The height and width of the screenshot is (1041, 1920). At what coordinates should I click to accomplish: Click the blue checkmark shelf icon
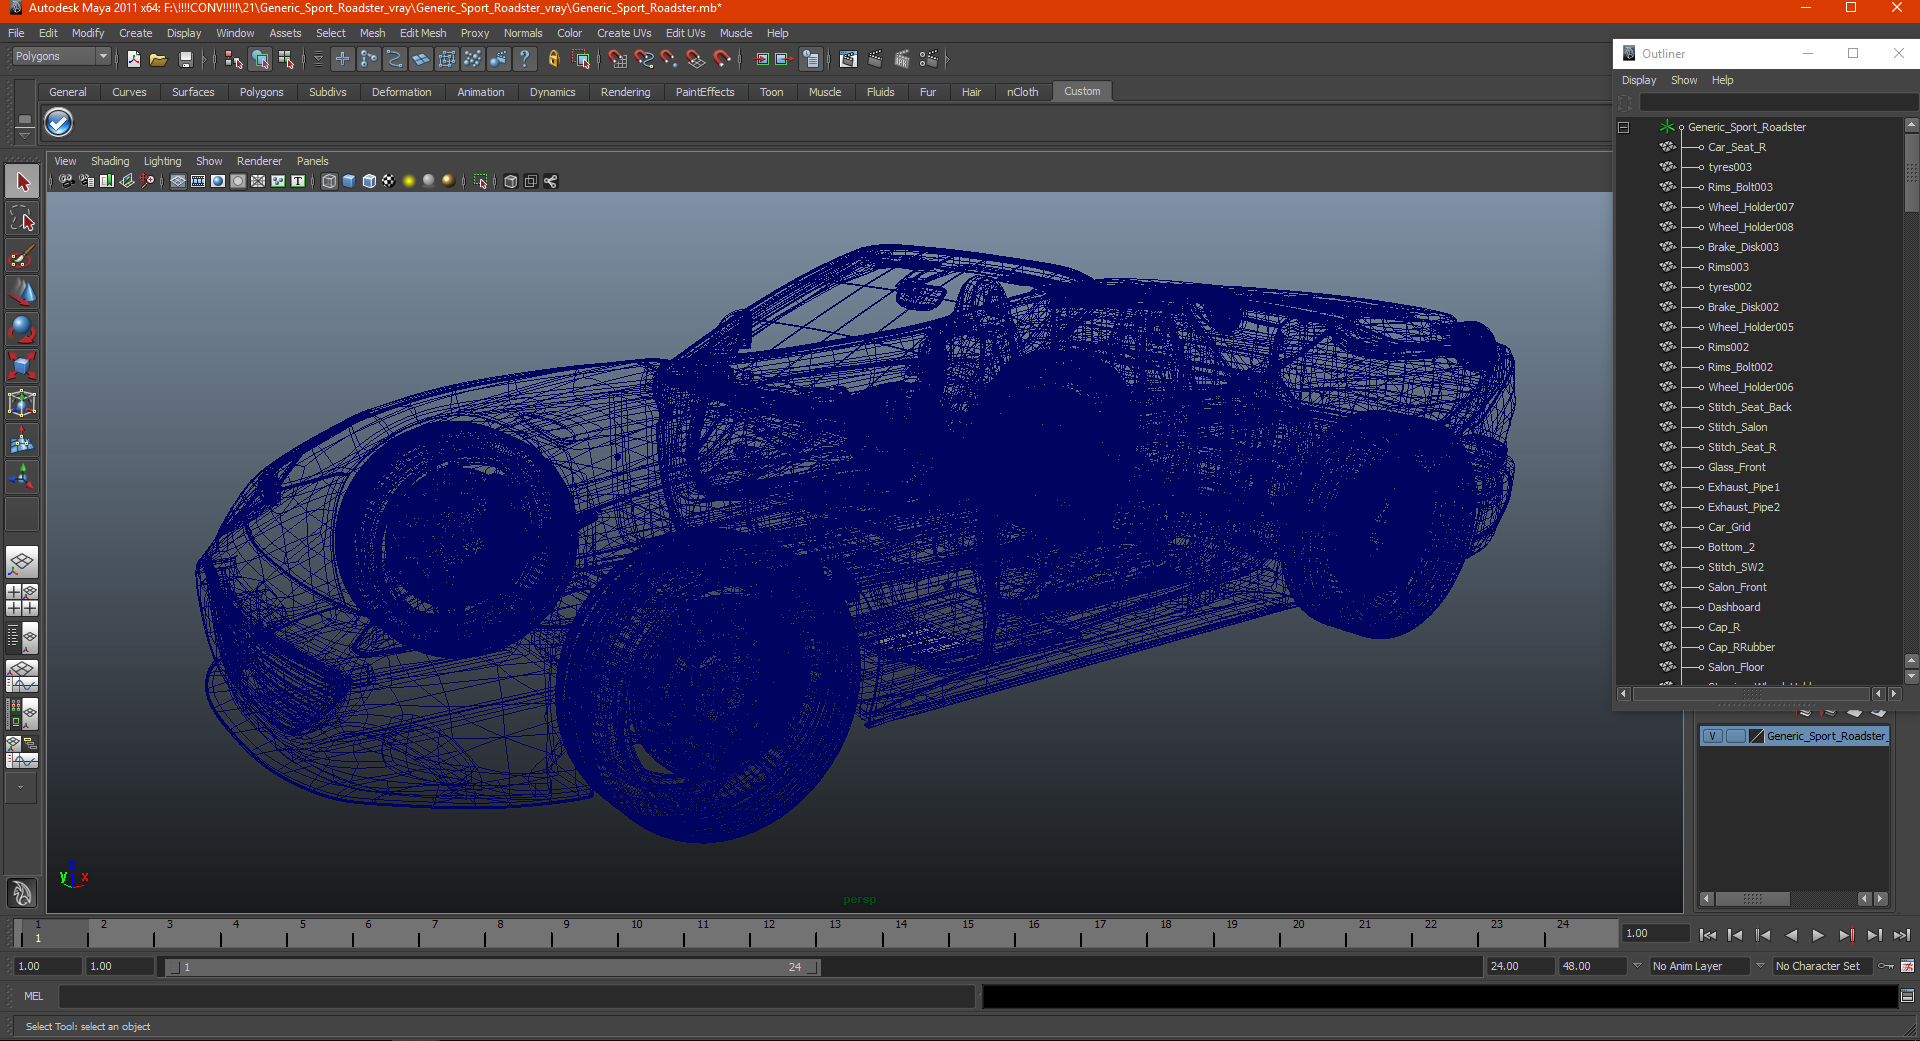[x=59, y=123]
